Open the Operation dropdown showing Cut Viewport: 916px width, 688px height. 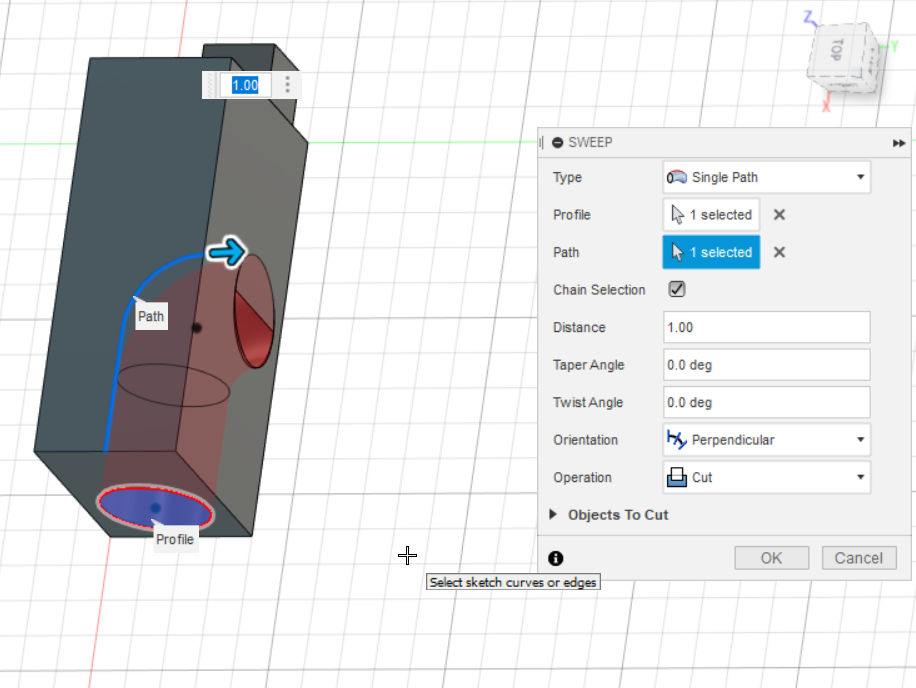[766, 478]
